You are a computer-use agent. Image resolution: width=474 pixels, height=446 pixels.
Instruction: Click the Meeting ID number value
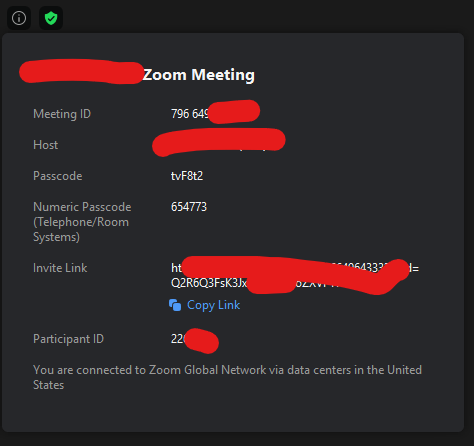point(215,113)
